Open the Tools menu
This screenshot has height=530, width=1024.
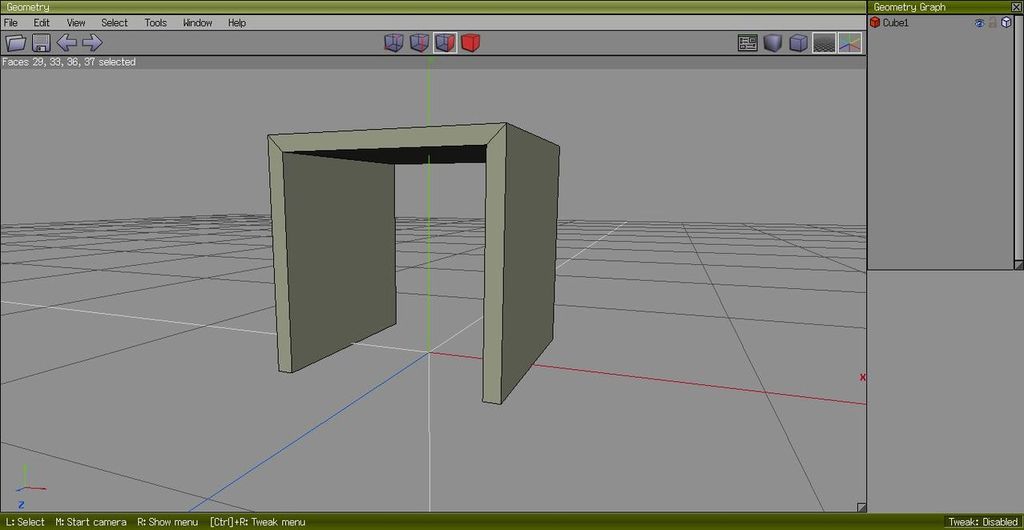(x=155, y=22)
